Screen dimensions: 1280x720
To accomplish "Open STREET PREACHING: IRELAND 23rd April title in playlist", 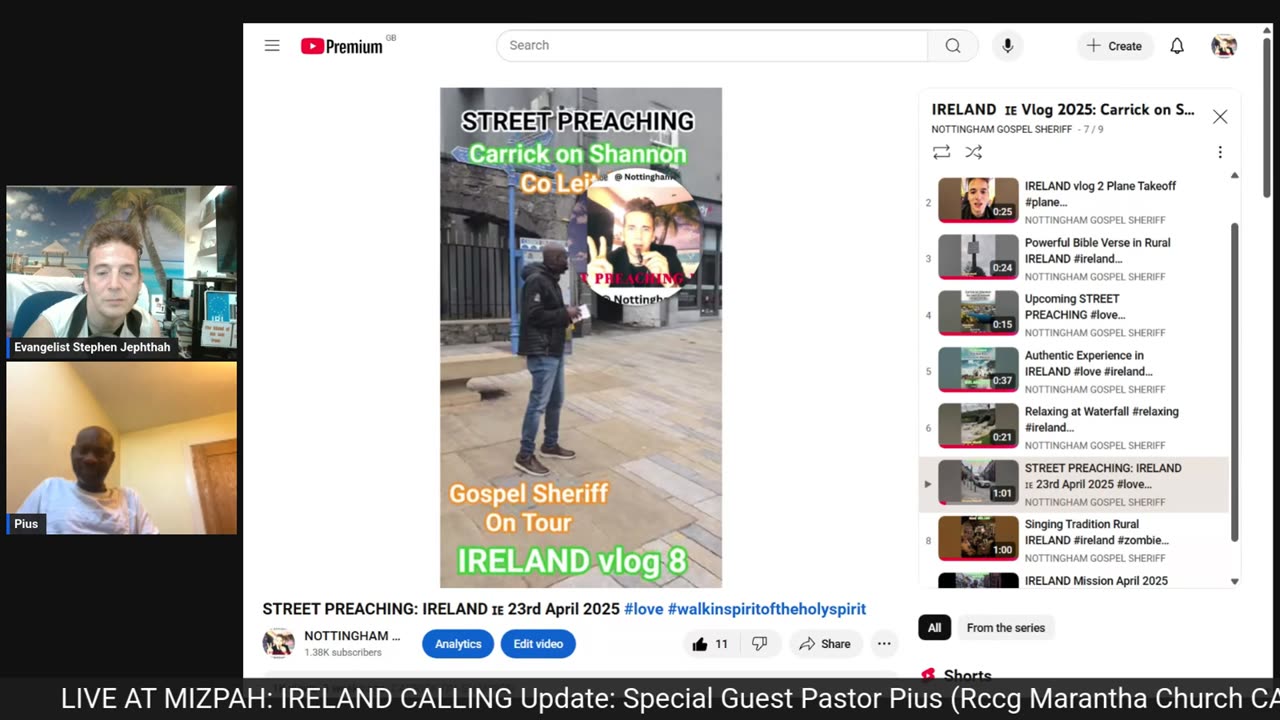I will click(x=1103, y=476).
